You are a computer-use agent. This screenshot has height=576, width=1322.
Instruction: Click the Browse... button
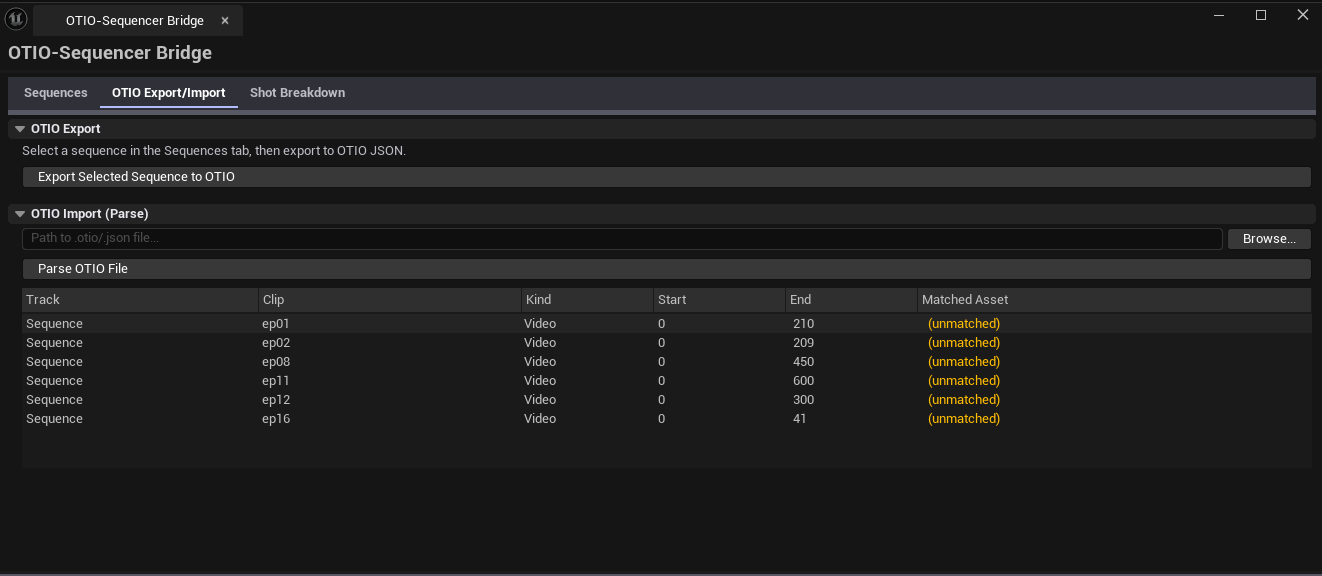(1269, 239)
